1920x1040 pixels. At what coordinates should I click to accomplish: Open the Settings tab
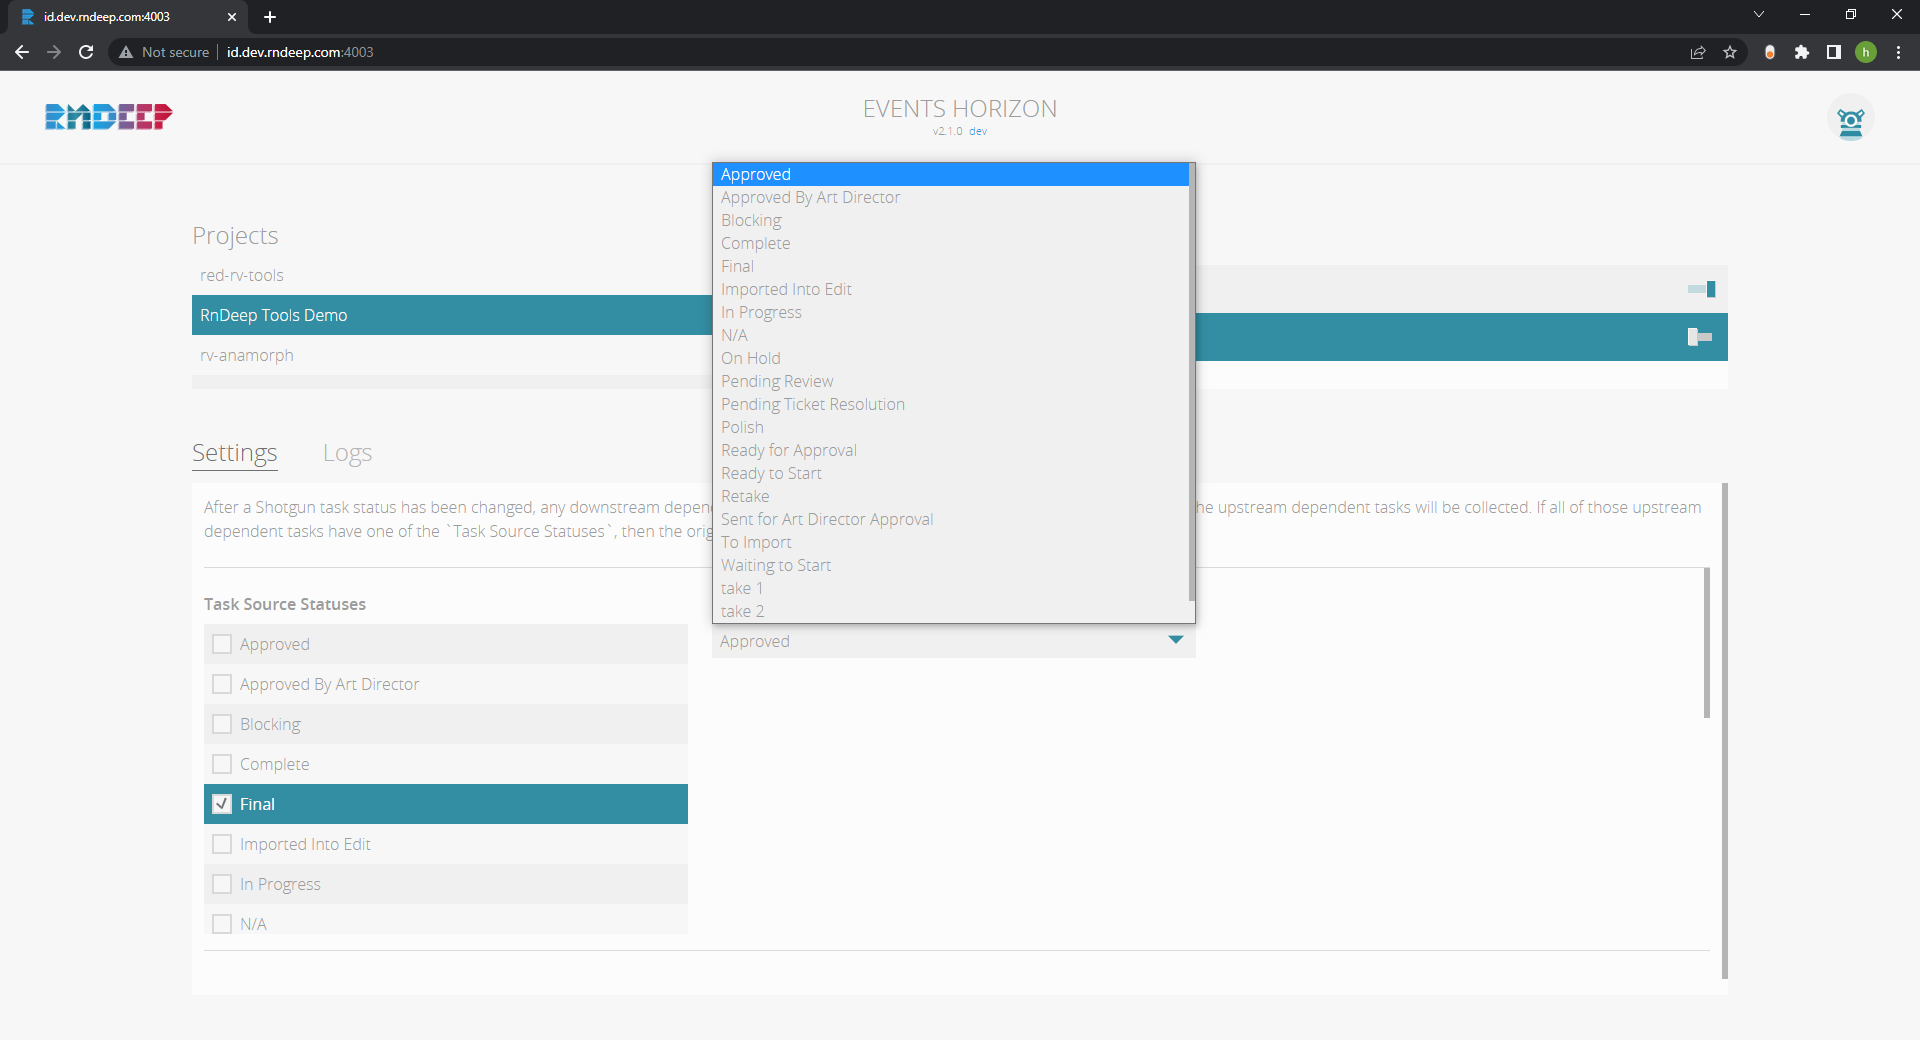[x=234, y=453]
